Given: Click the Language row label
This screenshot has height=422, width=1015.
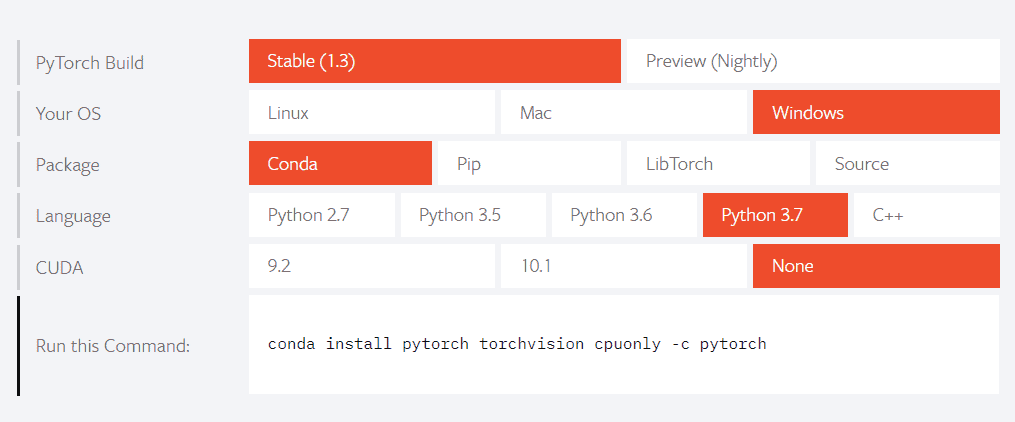Looking at the screenshot, I should click(x=73, y=216).
